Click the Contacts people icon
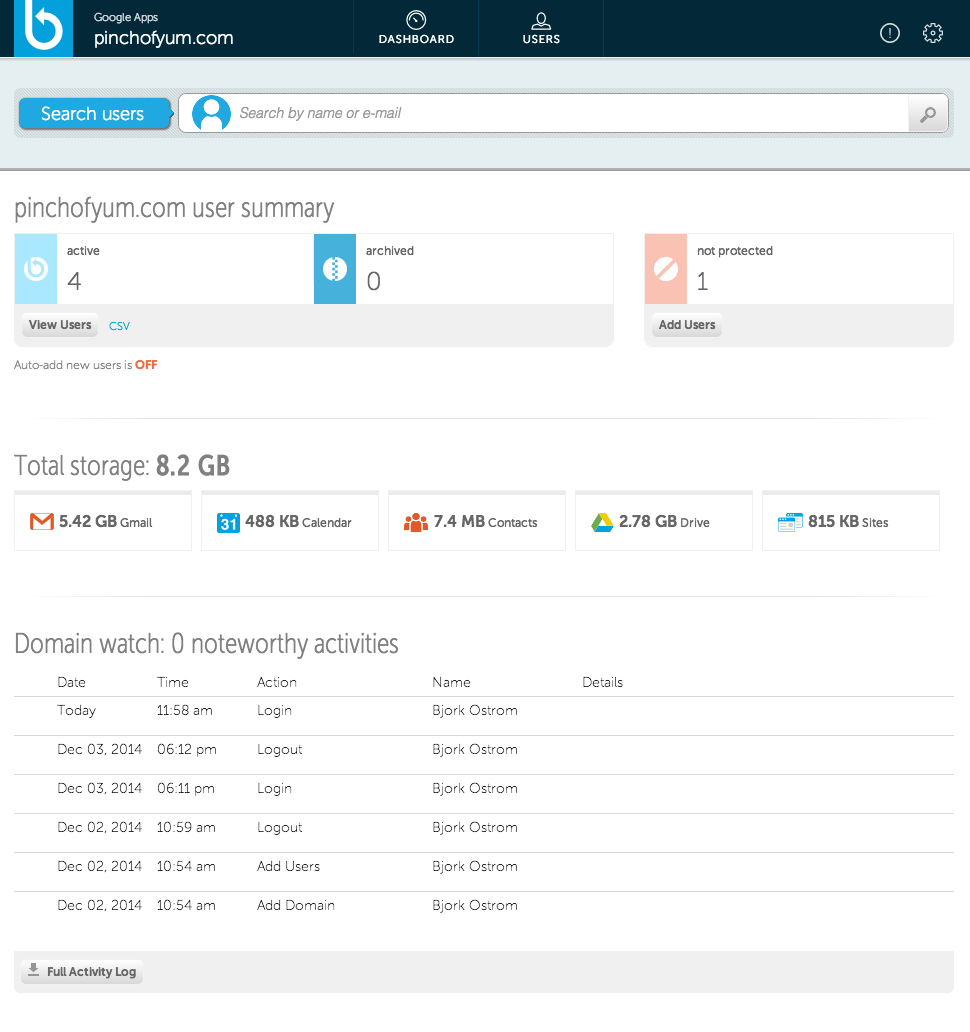The height and width of the screenshot is (1032, 970). tap(415, 523)
